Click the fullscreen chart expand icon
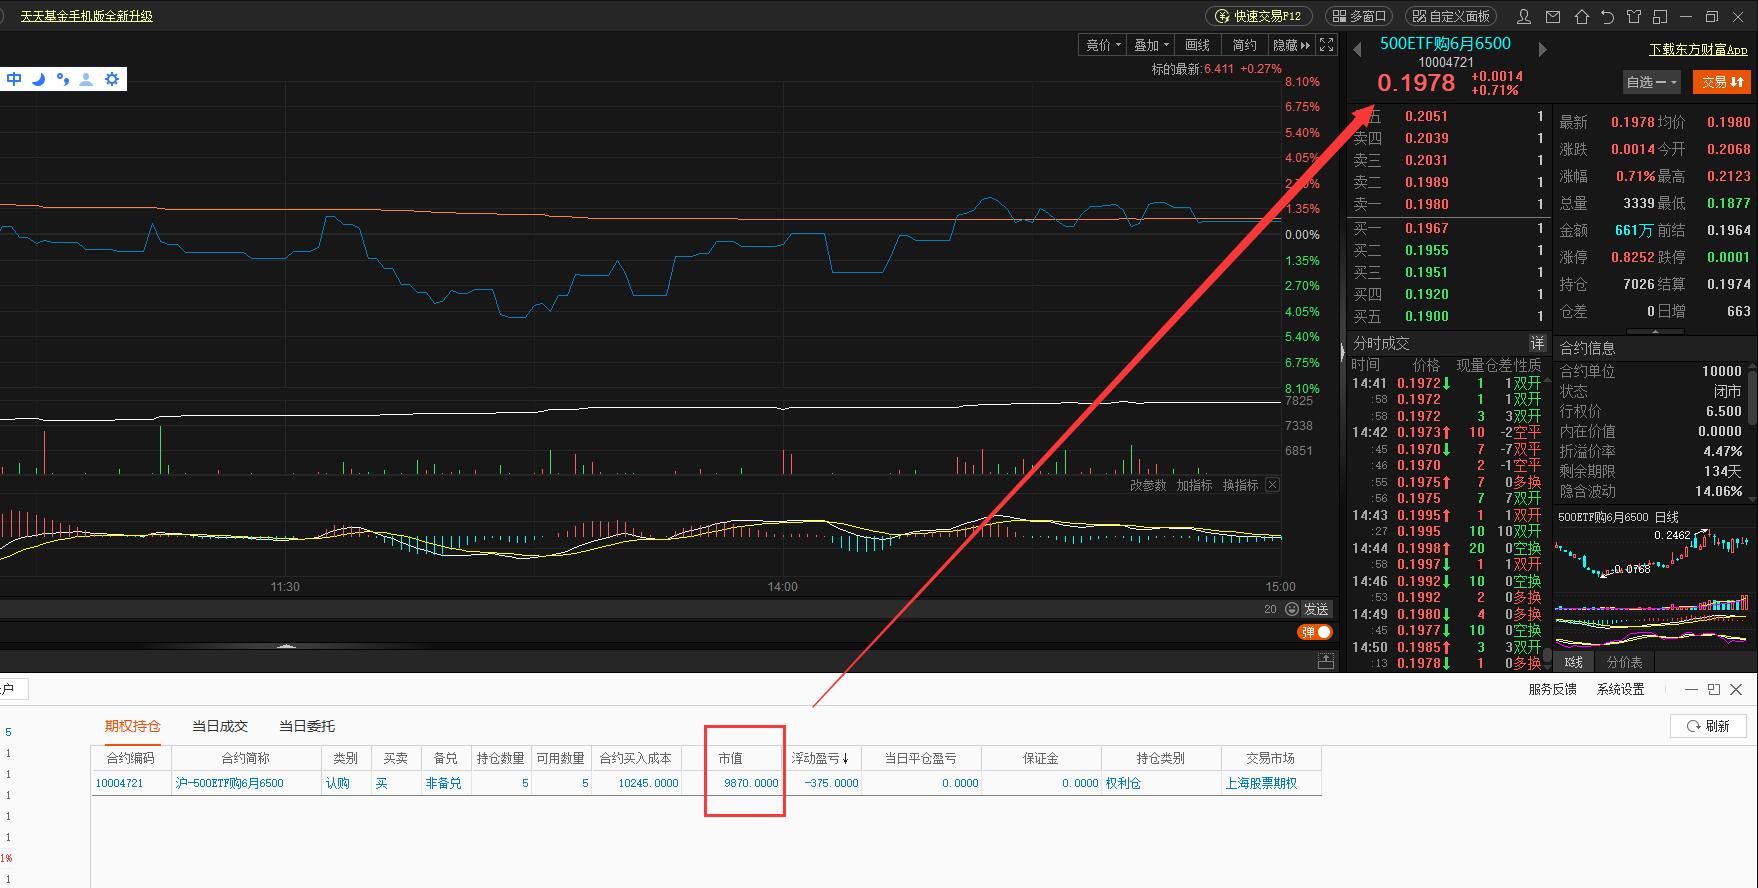This screenshot has width=1758, height=888. pyautogui.click(x=1326, y=45)
